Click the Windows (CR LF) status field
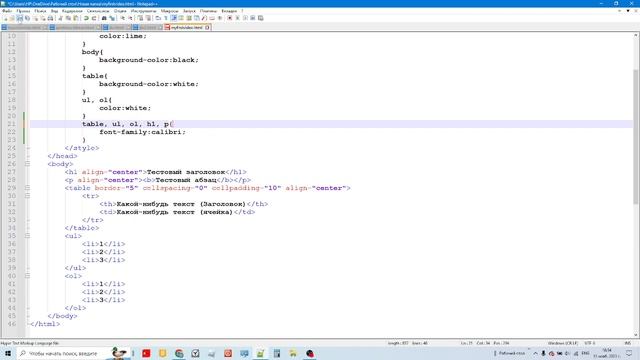This screenshot has height=360, width=640. [562, 343]
